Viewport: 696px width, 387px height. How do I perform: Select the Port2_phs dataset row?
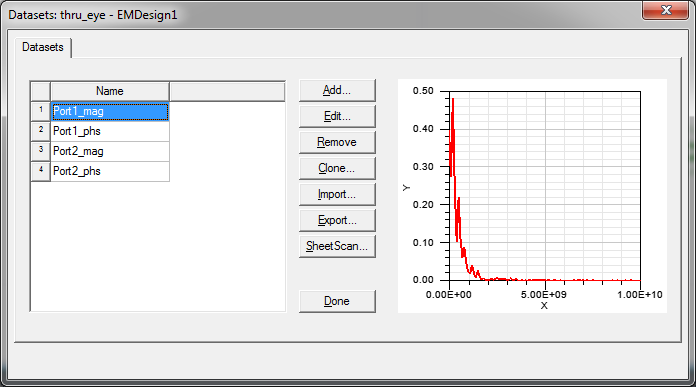(x=110, y=171)
